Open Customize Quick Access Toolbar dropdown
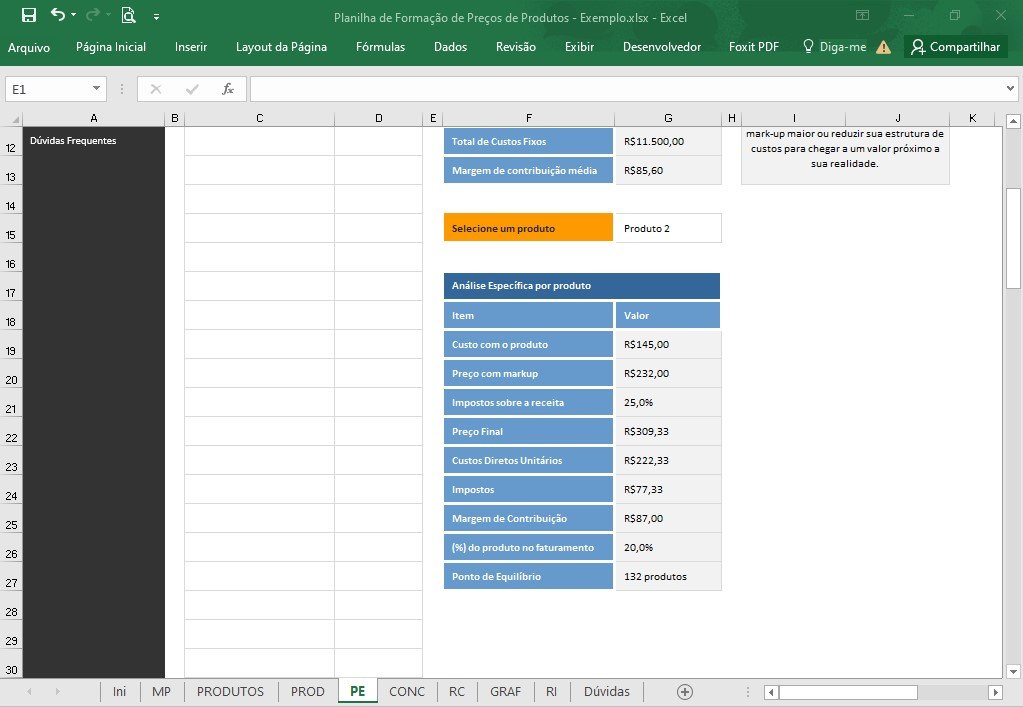Screen dimensions: 1023x707 157,16
